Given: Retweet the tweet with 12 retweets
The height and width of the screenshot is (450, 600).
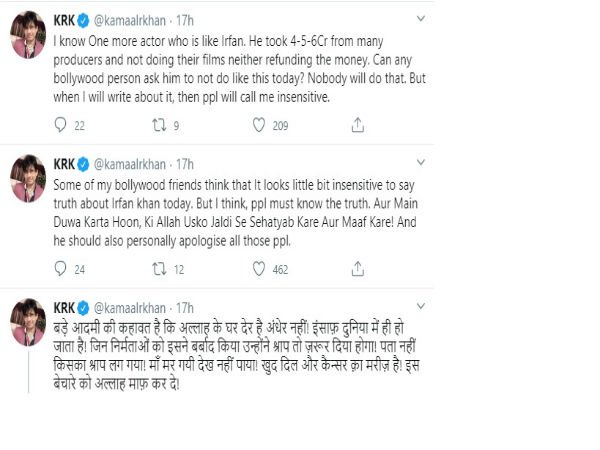Looking at the screenshot, I should click(158, 268).
